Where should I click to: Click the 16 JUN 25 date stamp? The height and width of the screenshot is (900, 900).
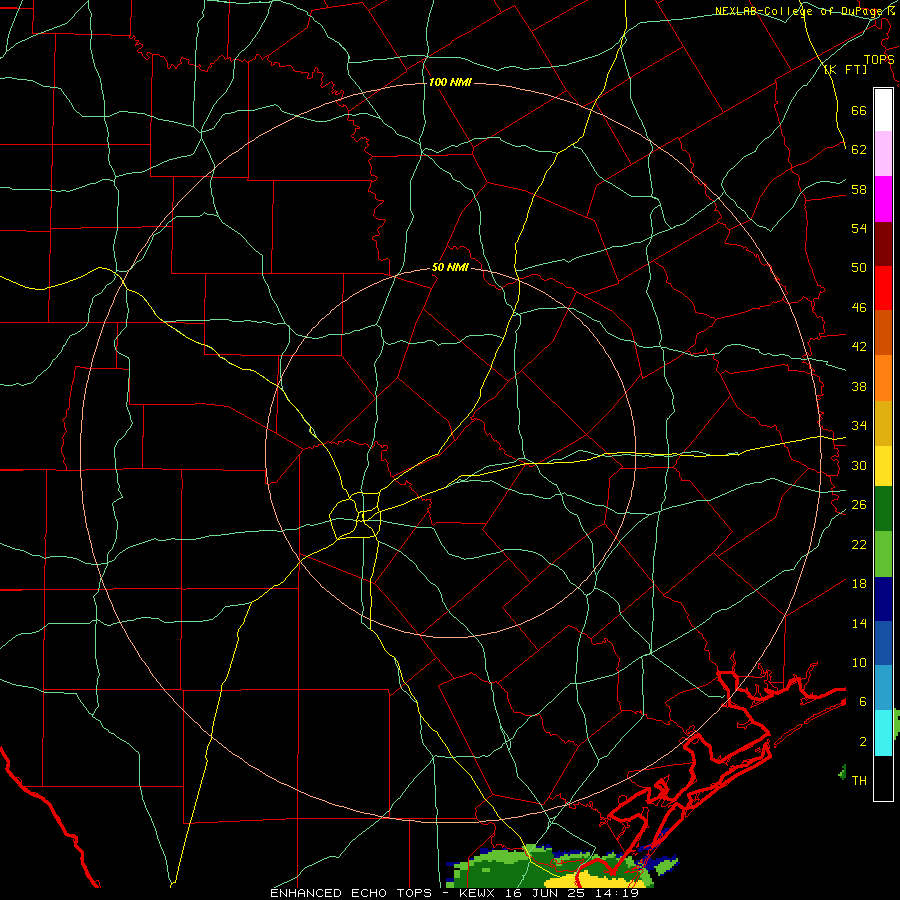pyautogui.click(x=545, y=893)
